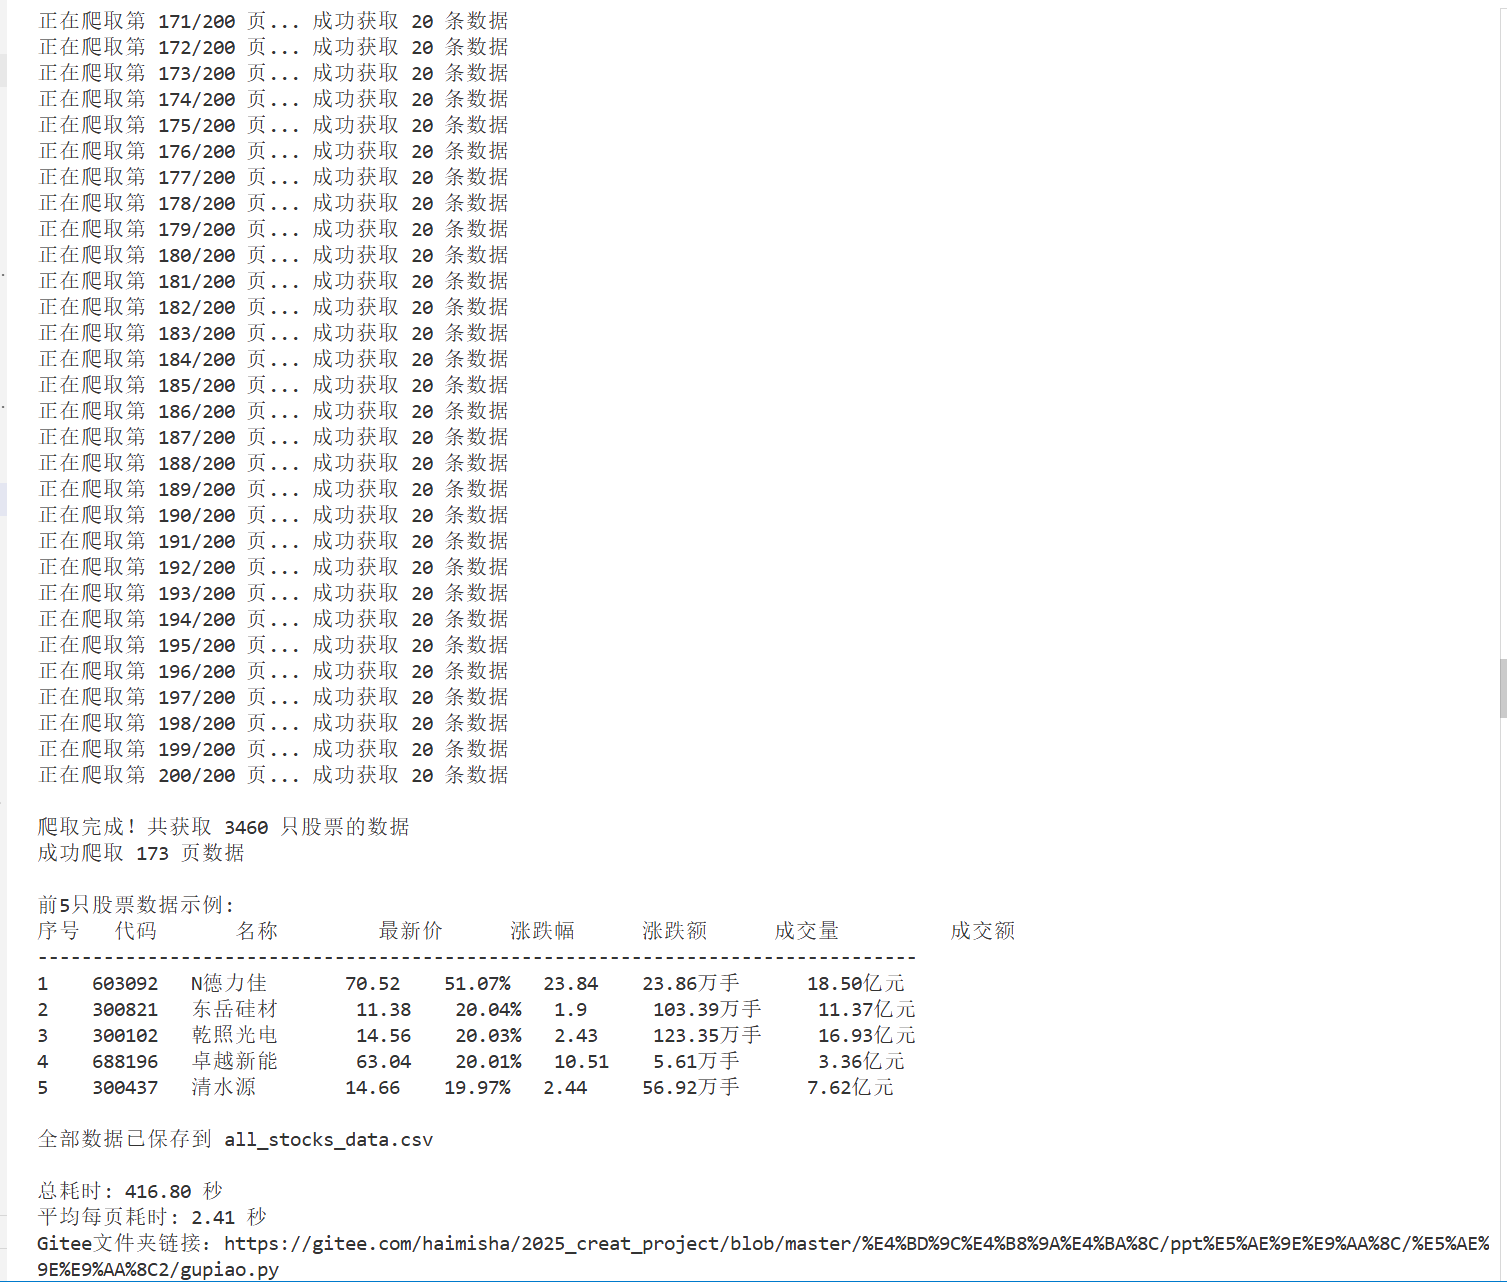The width and height of the screenshot is (1507, 1282).
Task: Click the column header '代码'
Action: pos(136,931)
